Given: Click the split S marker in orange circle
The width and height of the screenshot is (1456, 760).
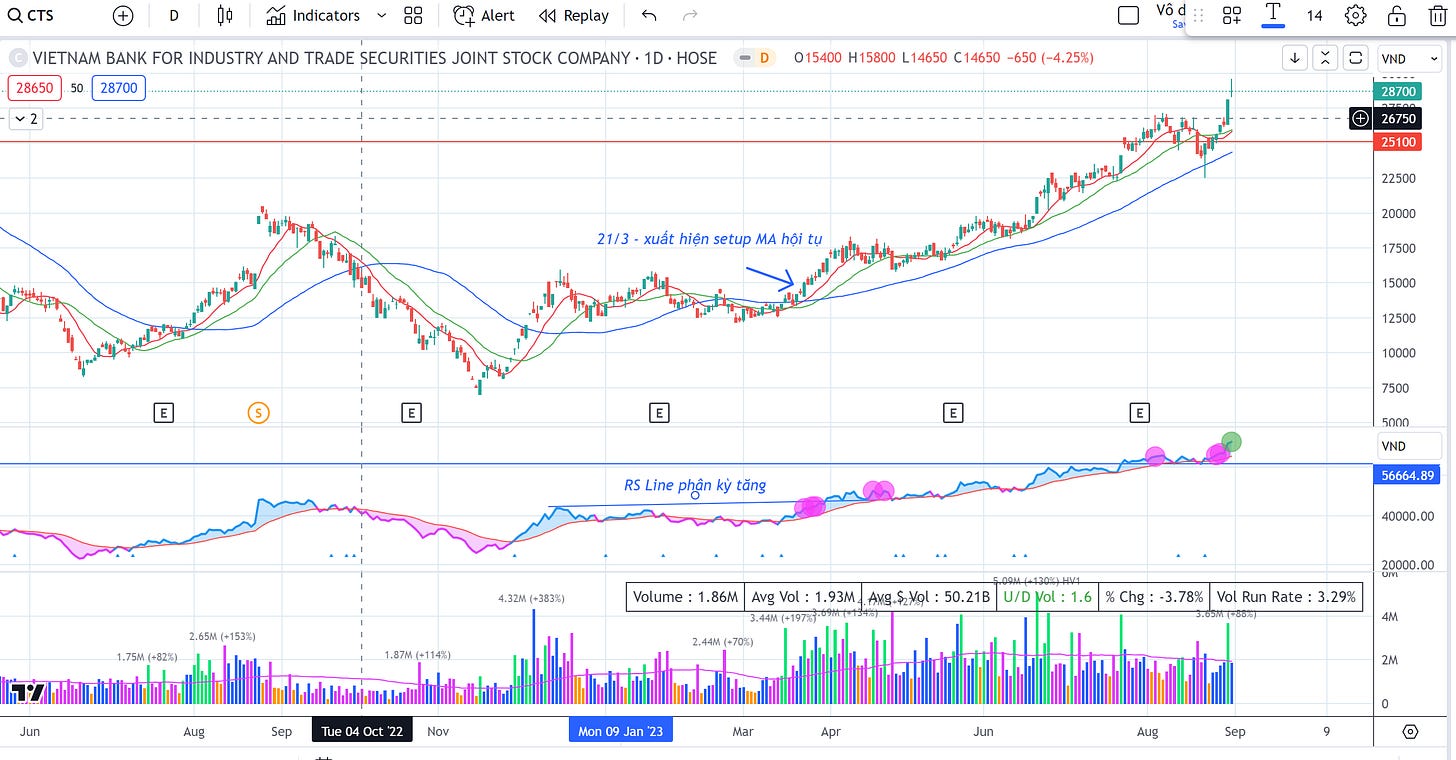Looking at the screenshot, I should tap(258, 411).
